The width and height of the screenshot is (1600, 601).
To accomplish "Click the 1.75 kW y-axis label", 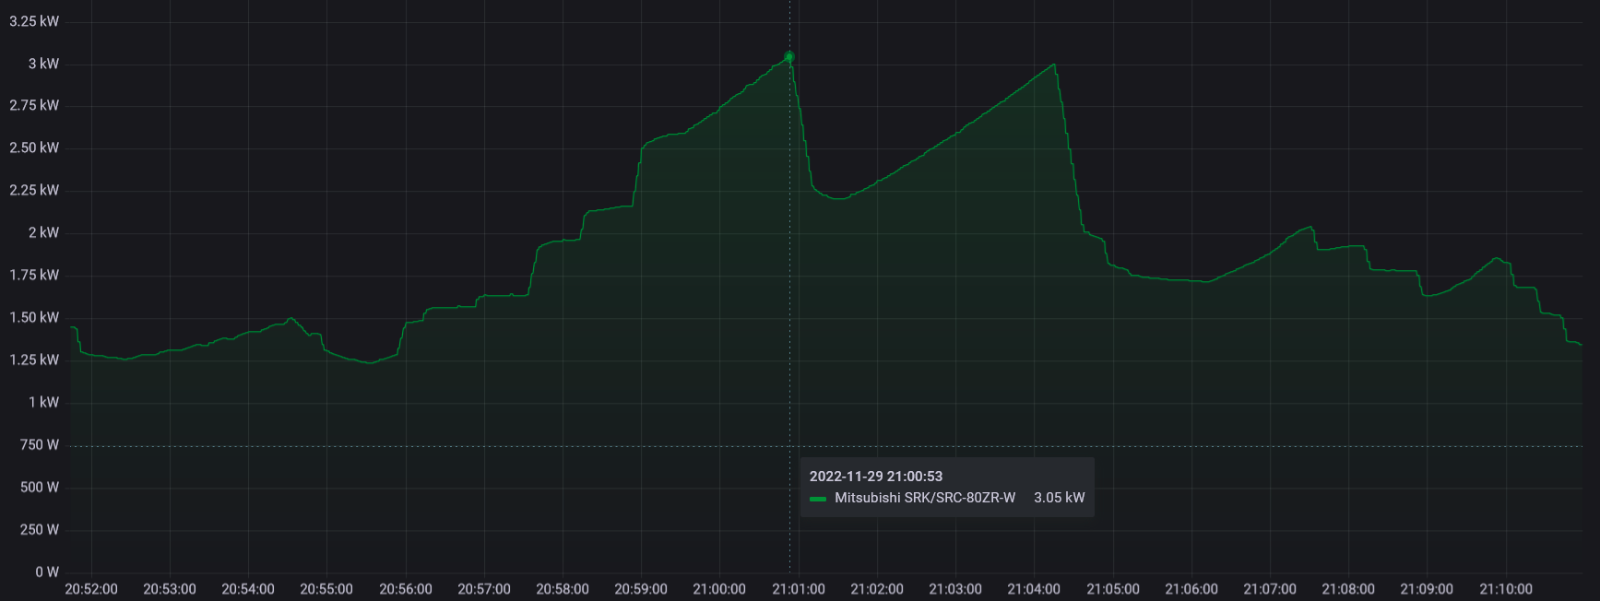I will (x=34, y=275).
